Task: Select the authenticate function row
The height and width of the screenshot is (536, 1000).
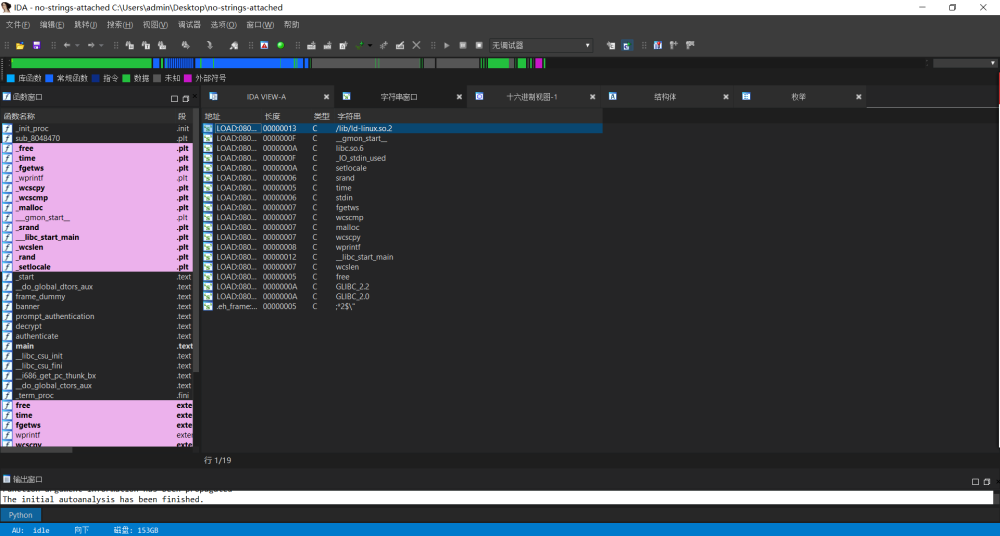Action: 97,336
